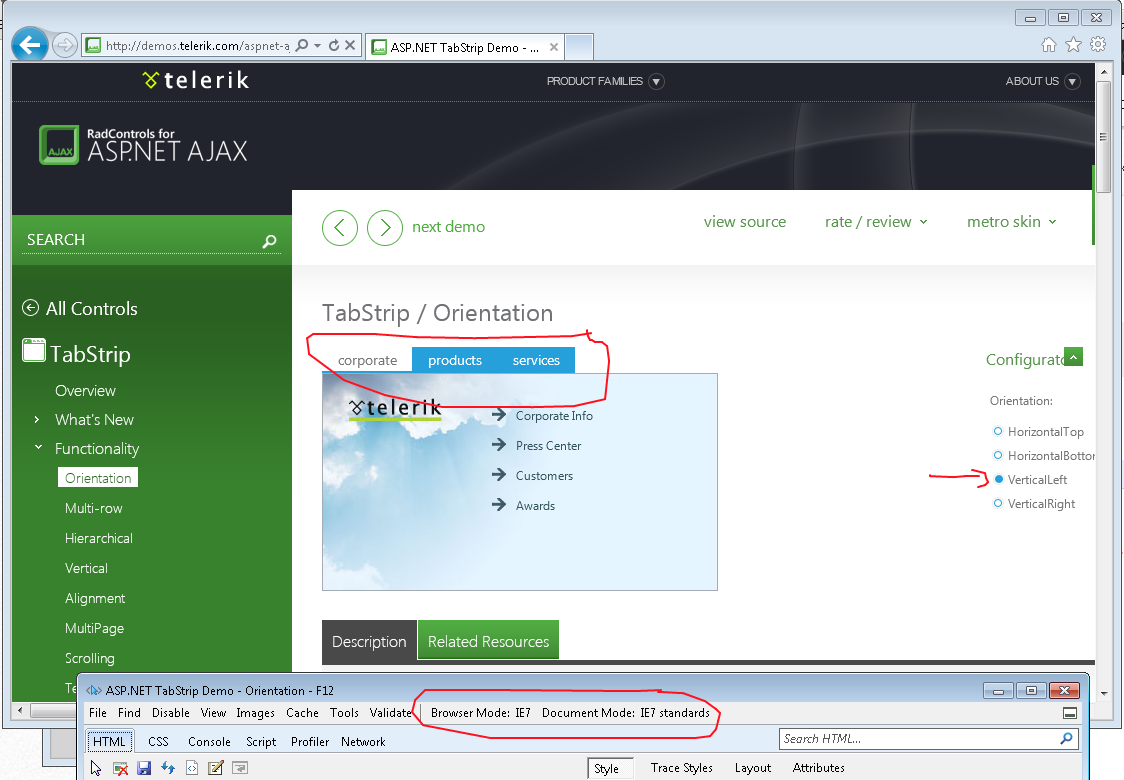Open Favorites star icon
1124x780 pixels.
[x=1073, y=44]
